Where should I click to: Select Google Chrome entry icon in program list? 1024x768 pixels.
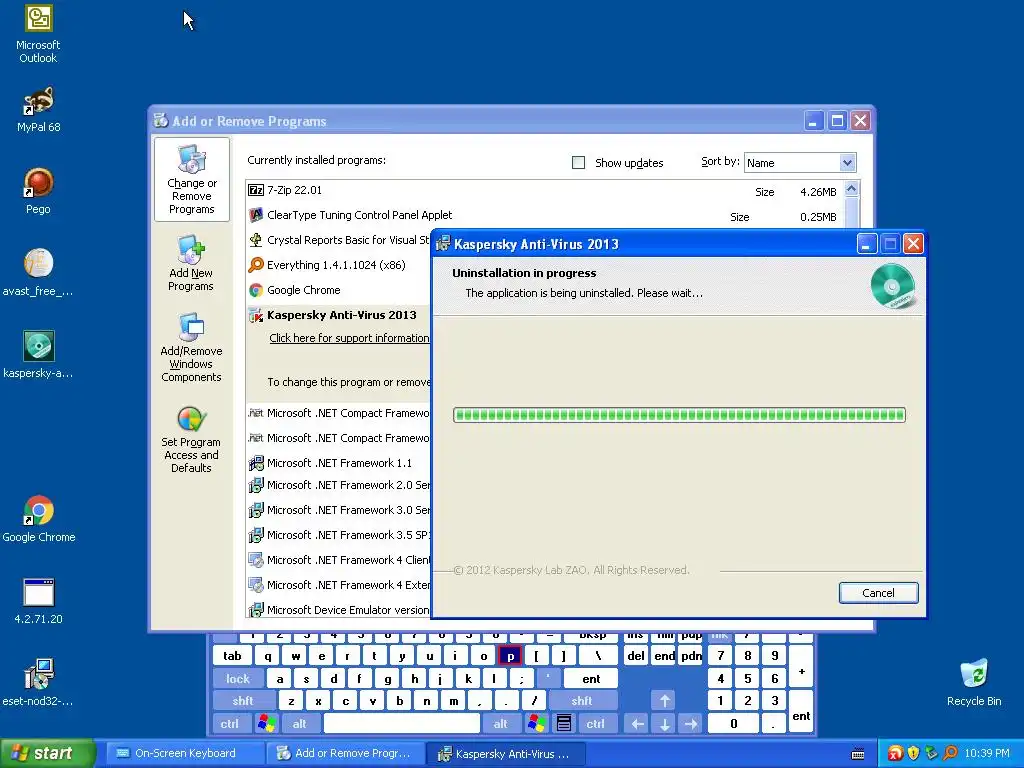tap(256, 290)
